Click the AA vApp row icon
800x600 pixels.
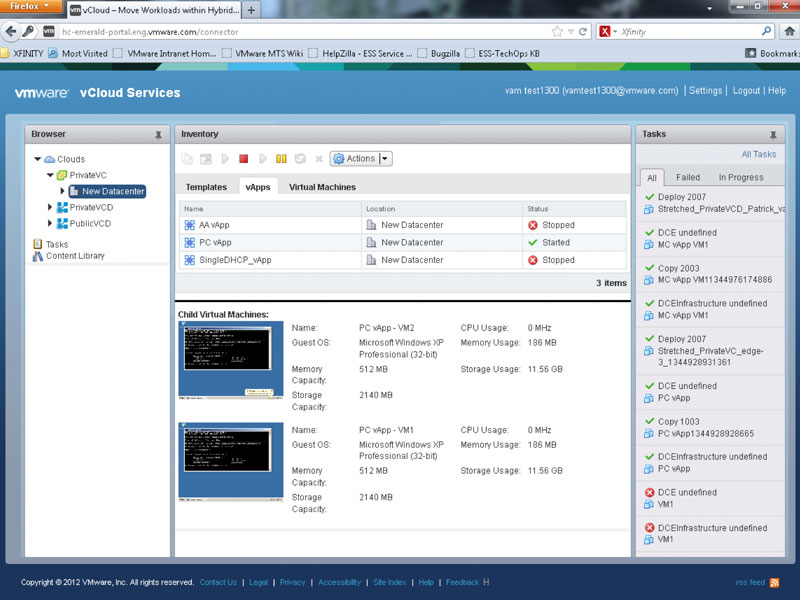click(189, 225)
